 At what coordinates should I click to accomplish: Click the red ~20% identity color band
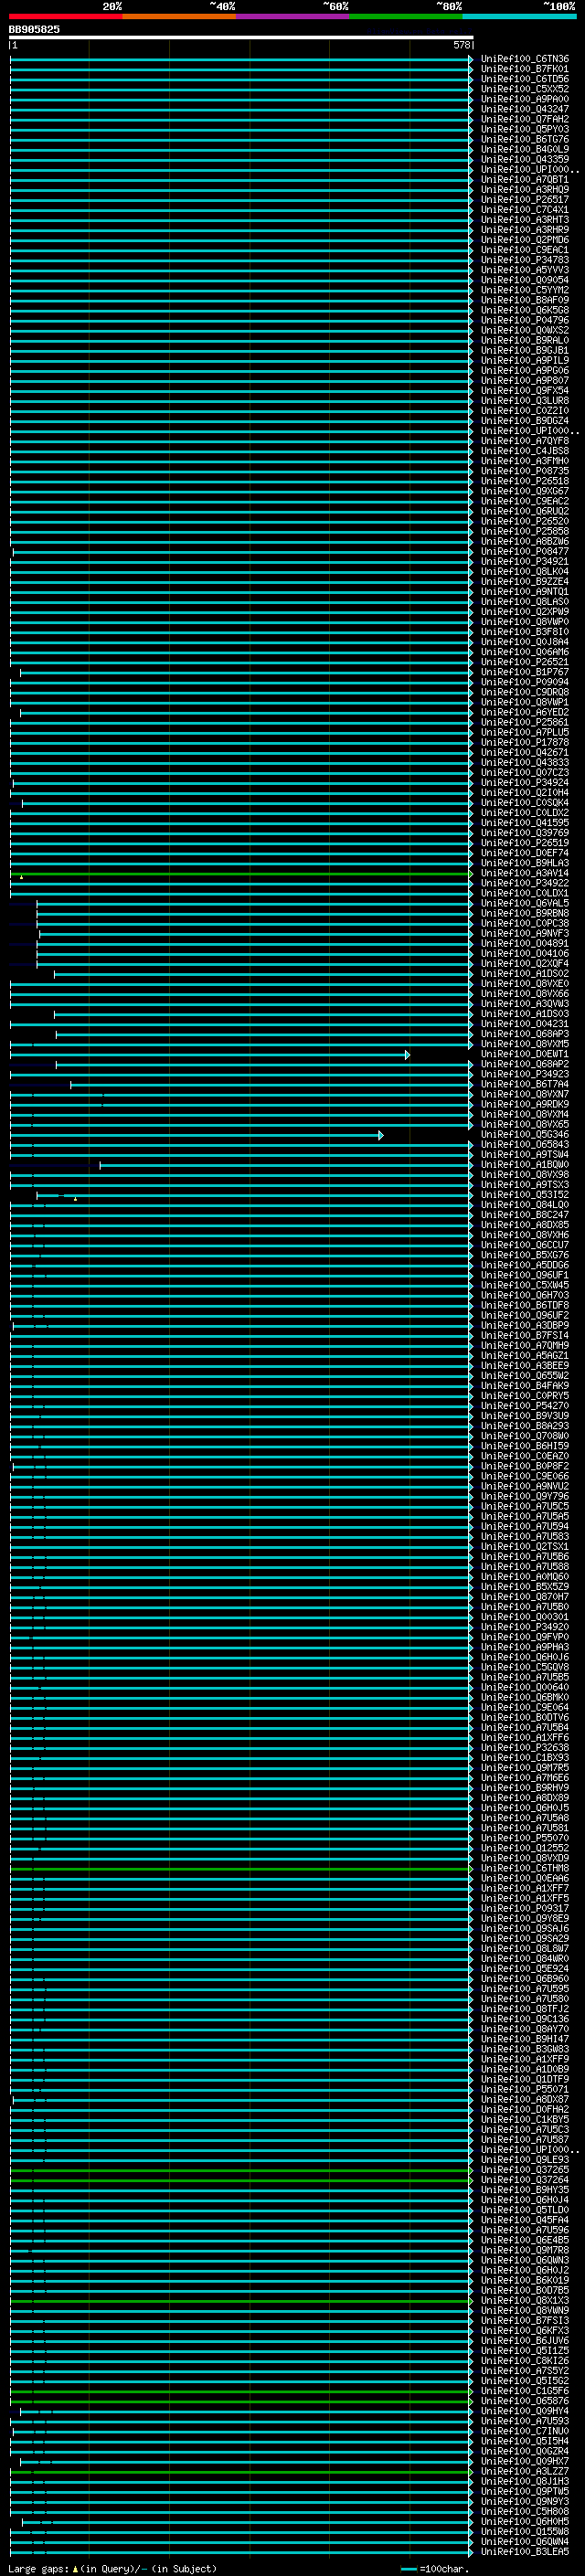(65, 16)
